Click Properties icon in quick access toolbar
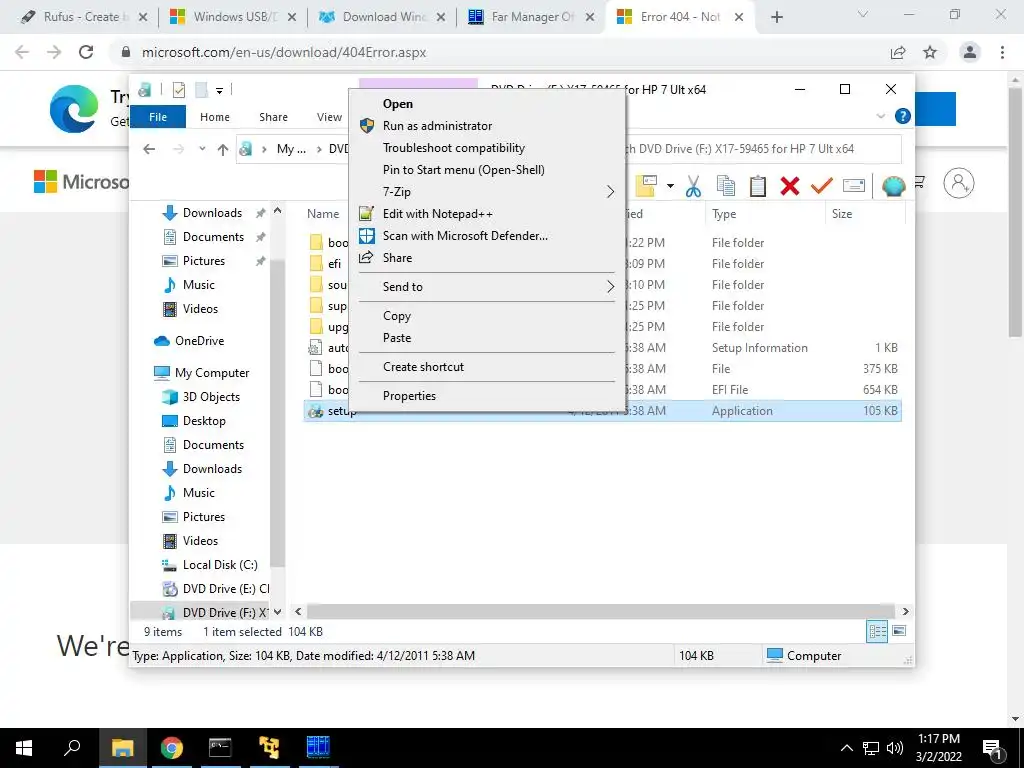 pyautogui.click(x=178, y=90)
